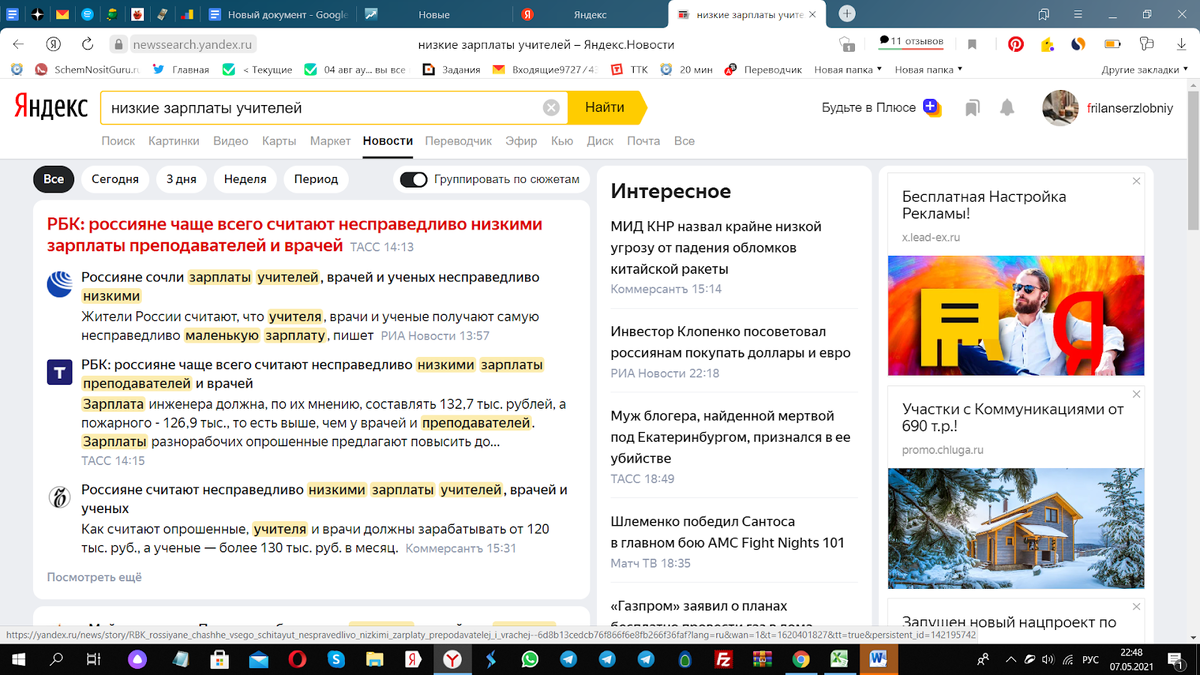The width and height of the screenshot is (1200, 675).
Task: Switch to the Картинки tab
Action: (x=174, y=141)
